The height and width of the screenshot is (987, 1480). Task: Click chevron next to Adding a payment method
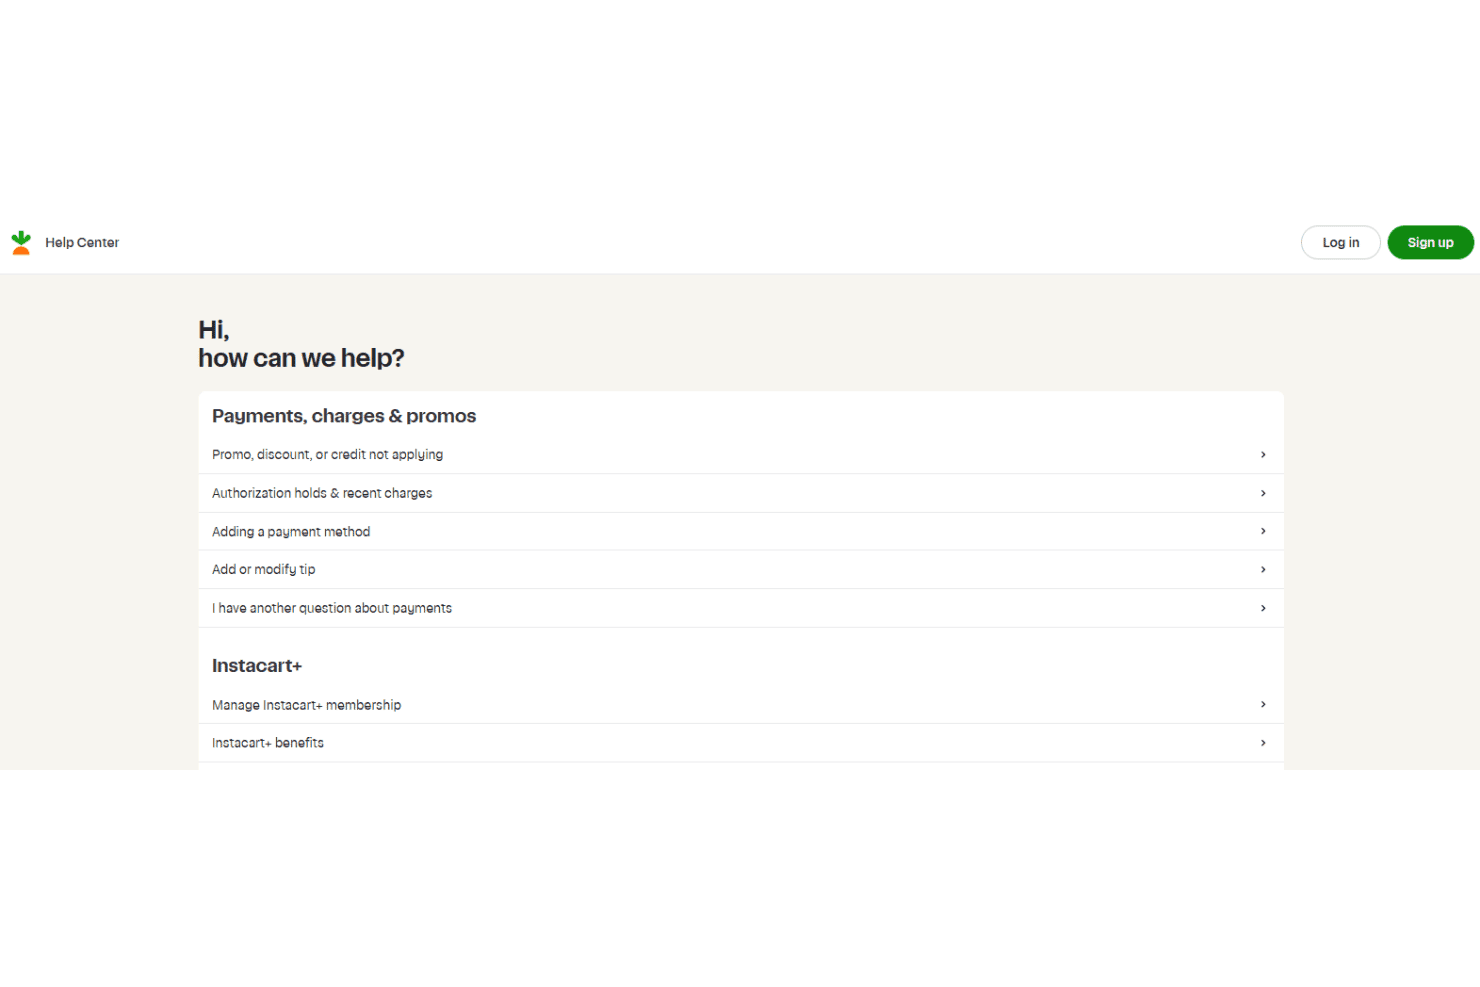[x=1263, y=531]
